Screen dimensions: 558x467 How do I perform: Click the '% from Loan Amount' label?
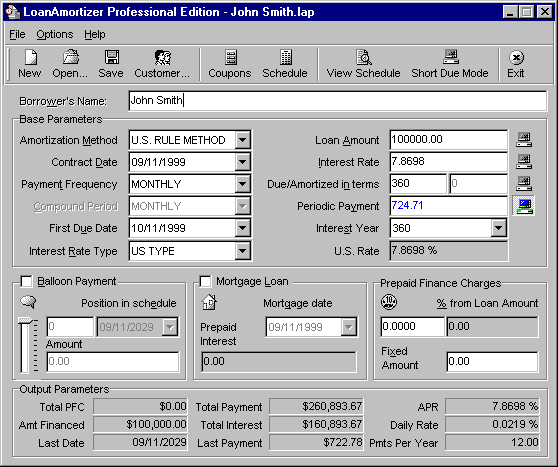pos(487,303)
